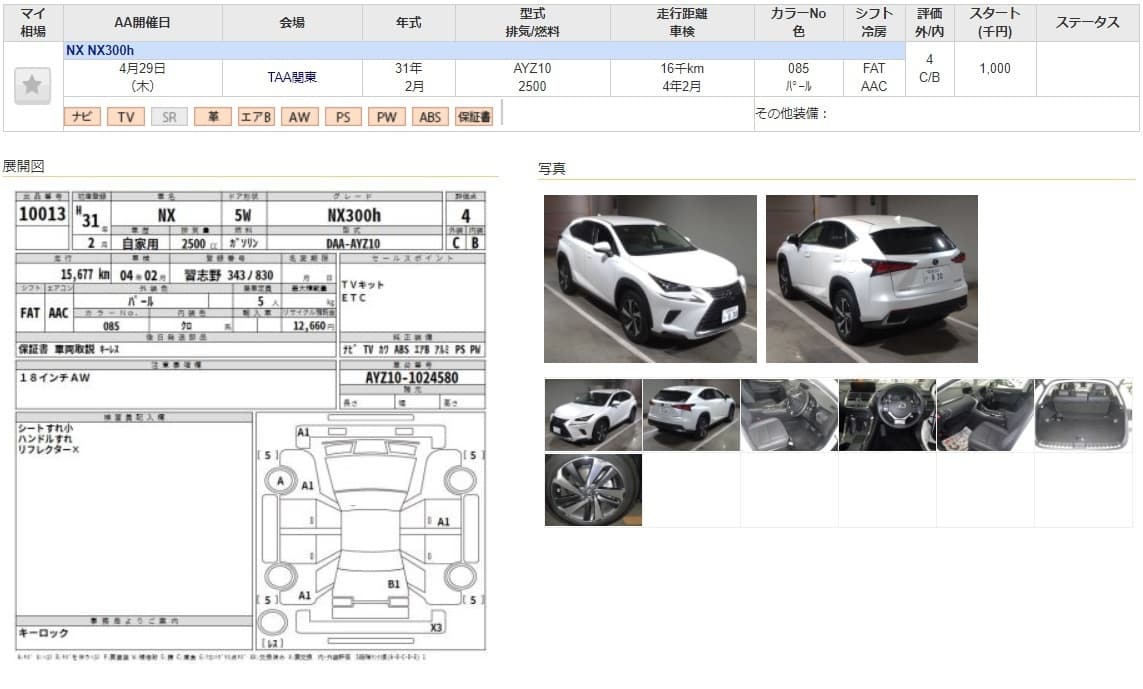Open the large front view car photo
This screenshot has height=689, width=1143.
click(650, 278)
